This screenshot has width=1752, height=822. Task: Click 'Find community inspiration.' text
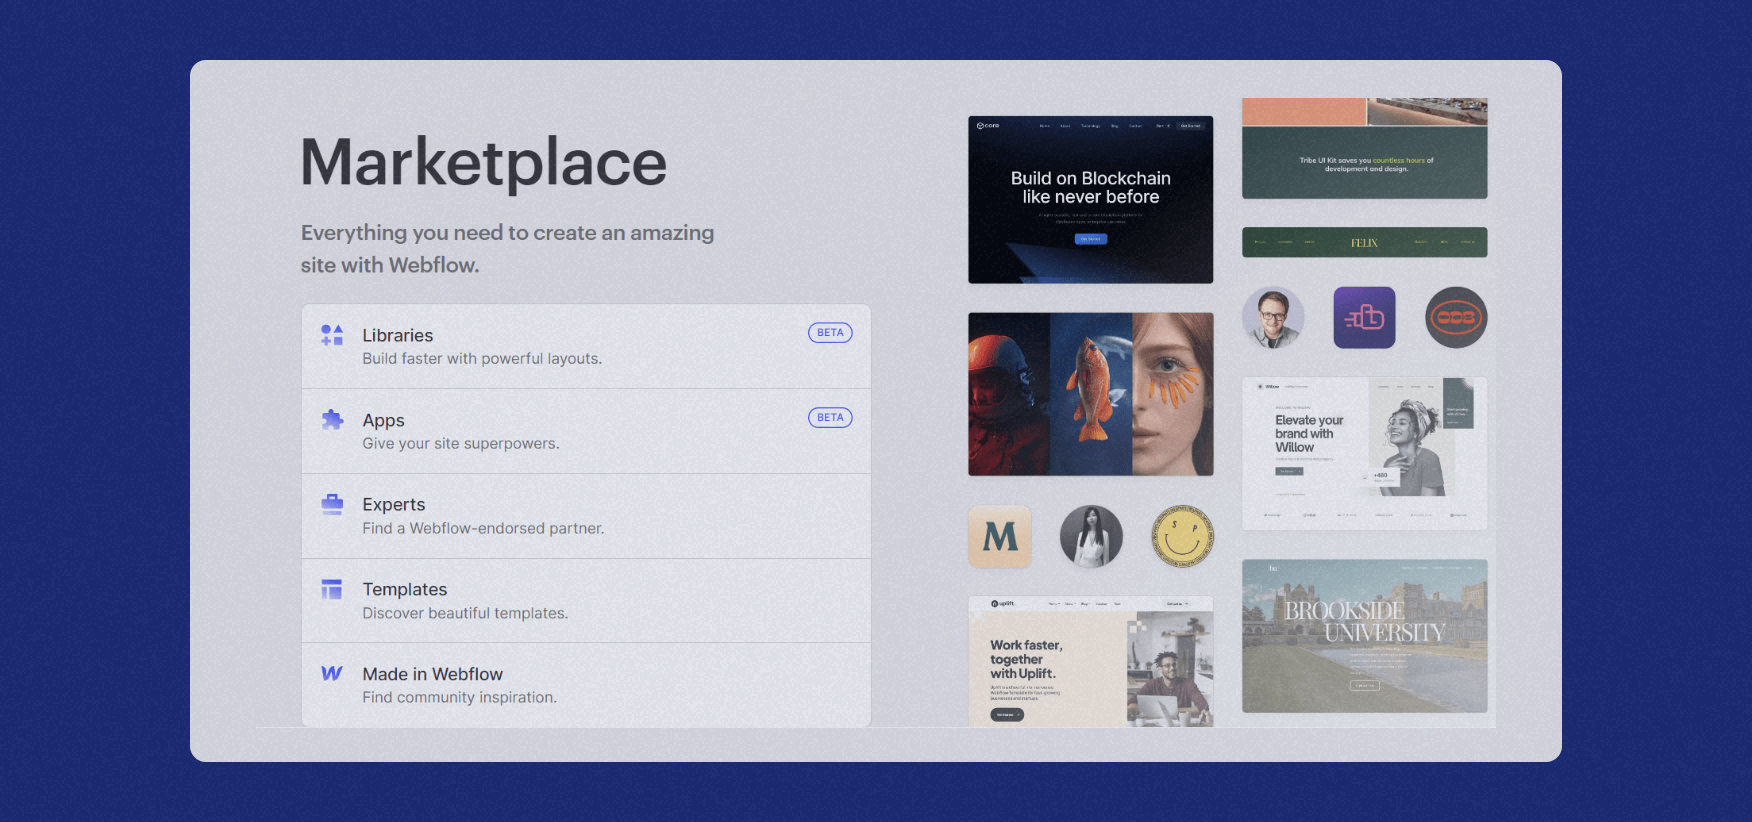(x=460, y=698)
